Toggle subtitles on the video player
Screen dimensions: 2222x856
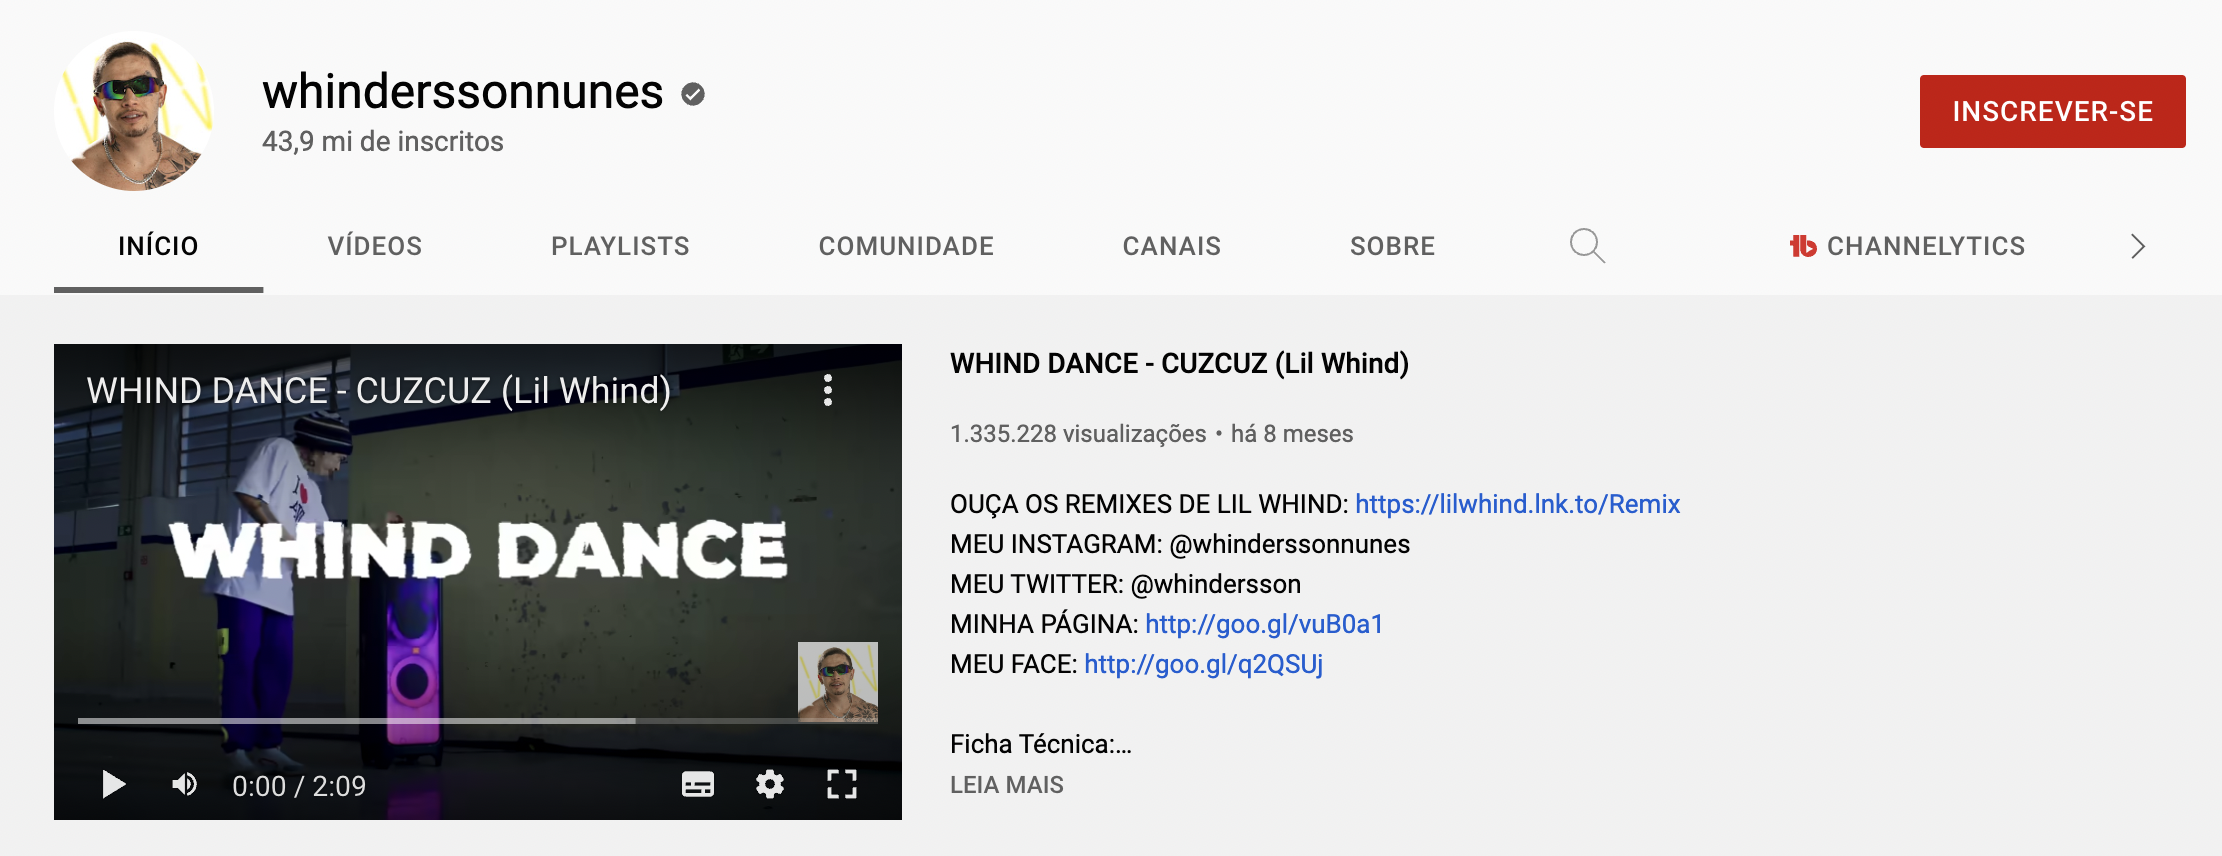click(697, 785)
